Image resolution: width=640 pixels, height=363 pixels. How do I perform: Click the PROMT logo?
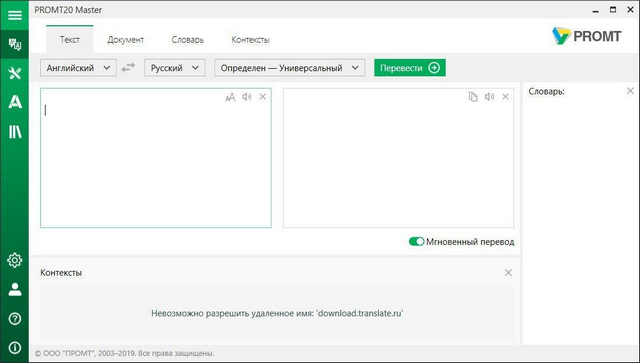pyautogui.click(x=587, y=36)
